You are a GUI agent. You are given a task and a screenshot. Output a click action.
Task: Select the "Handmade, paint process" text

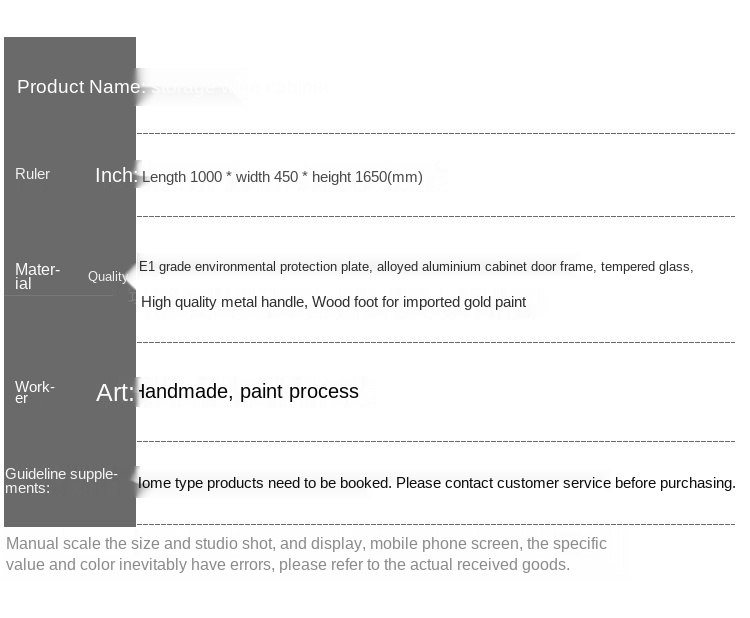click(x=247, y=391)
